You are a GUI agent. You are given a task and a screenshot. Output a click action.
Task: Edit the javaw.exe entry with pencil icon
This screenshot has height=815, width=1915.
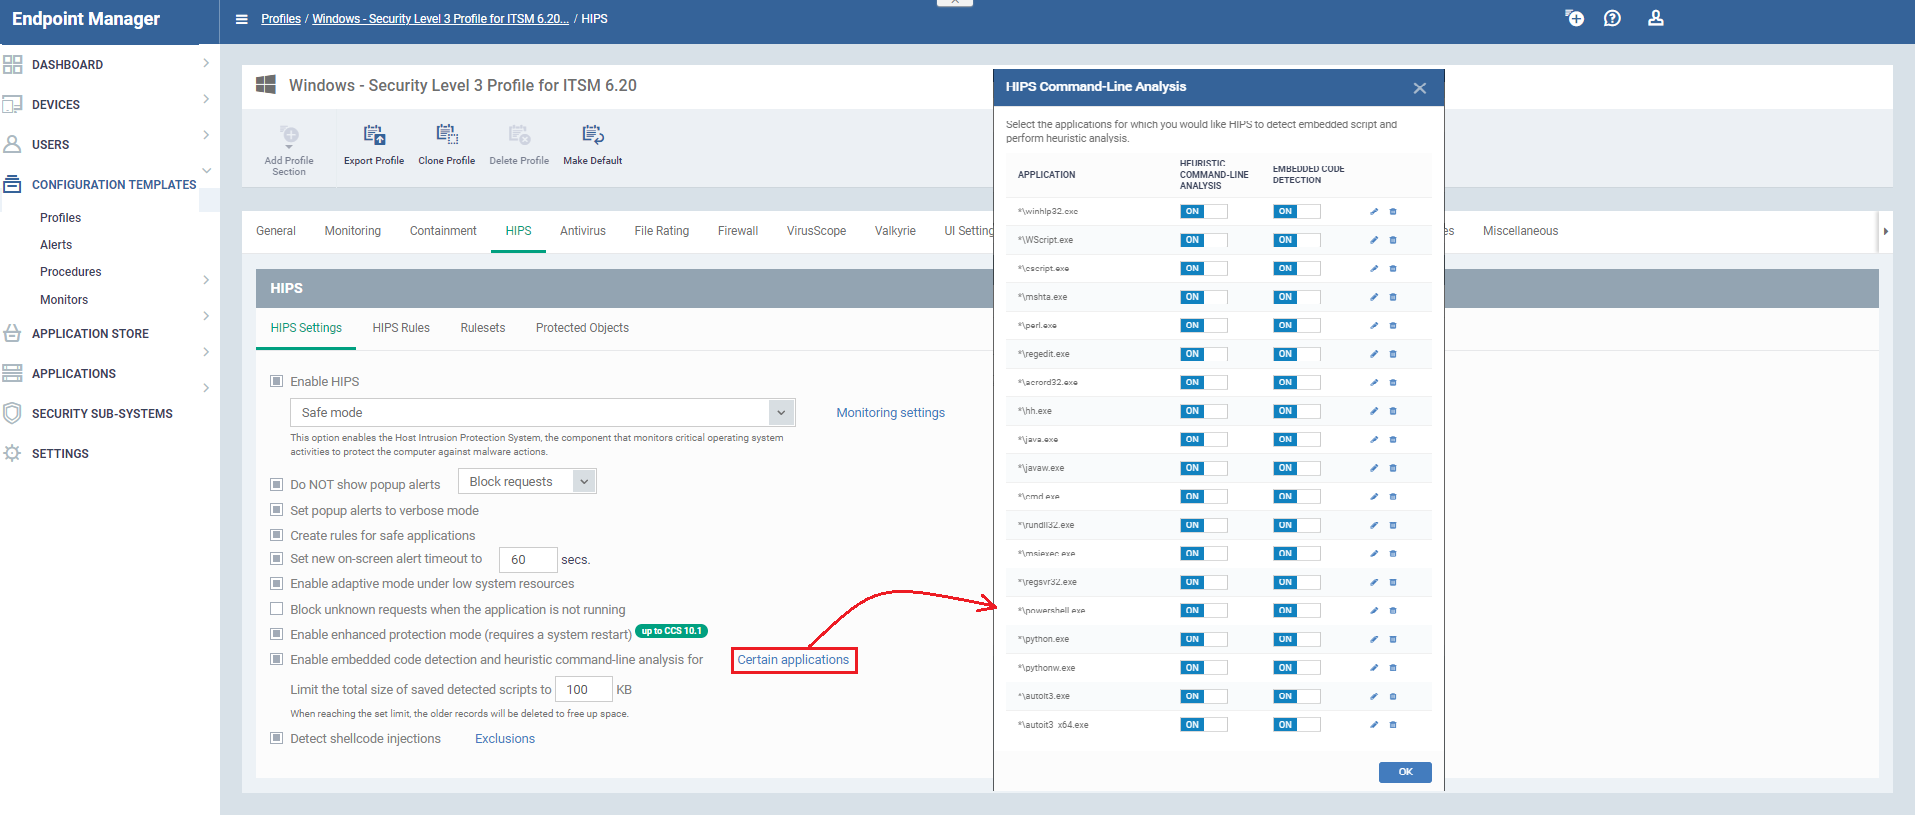(1374, 468)
